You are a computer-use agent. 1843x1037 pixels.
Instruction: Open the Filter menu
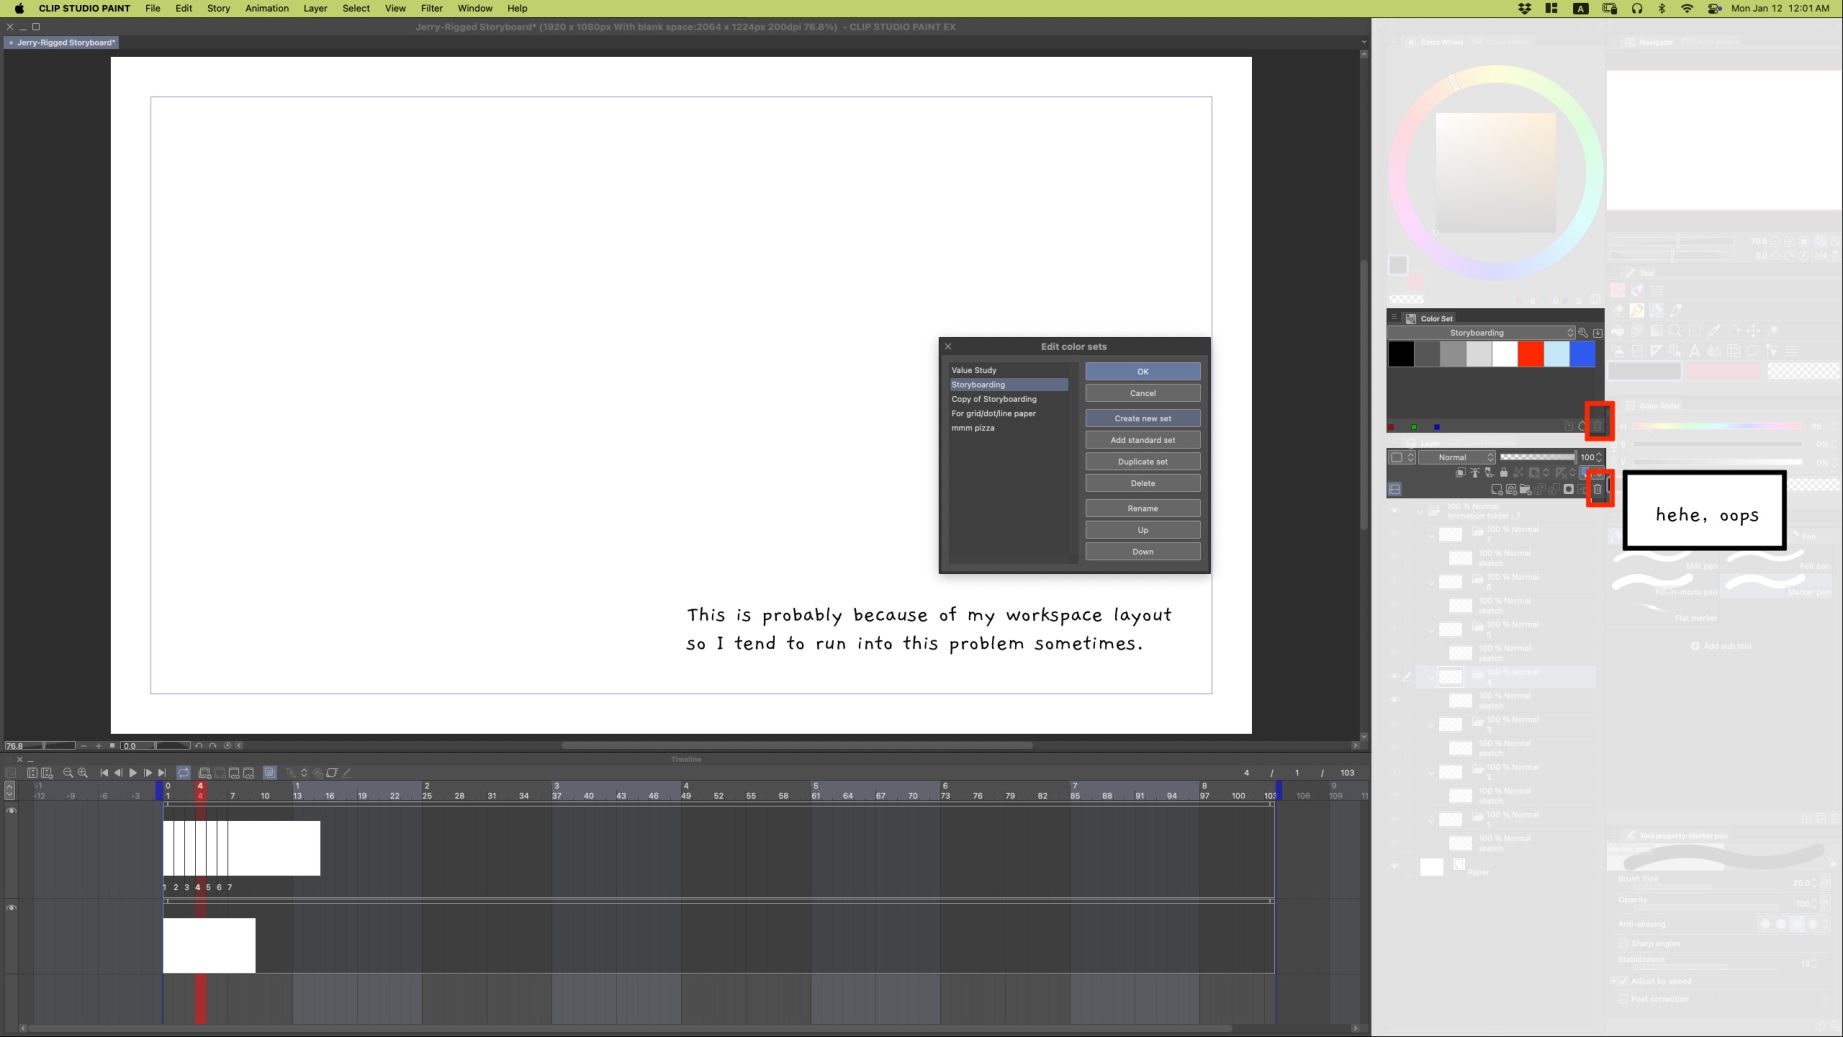[x=431, y=8]
